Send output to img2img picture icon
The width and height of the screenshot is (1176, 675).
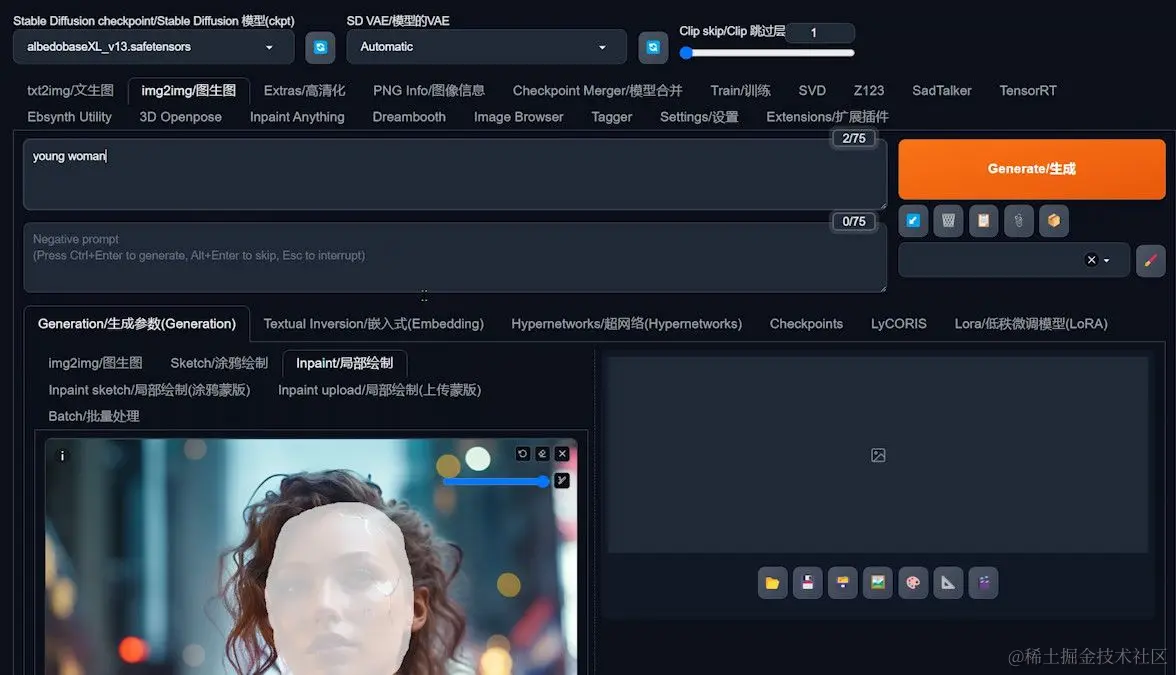[x=878, y=583]
